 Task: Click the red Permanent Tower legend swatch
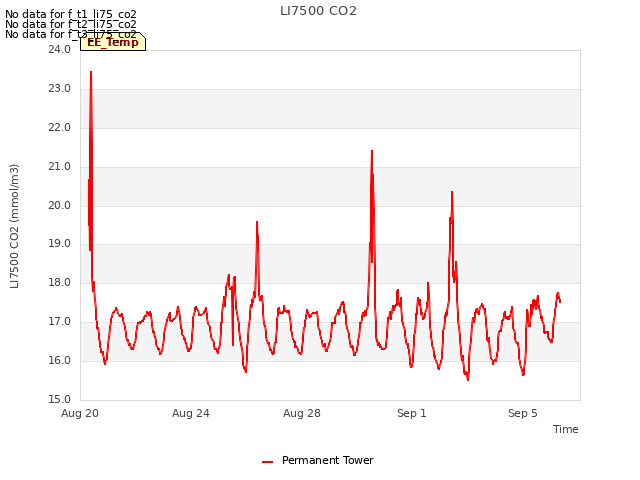click(267, 462)
